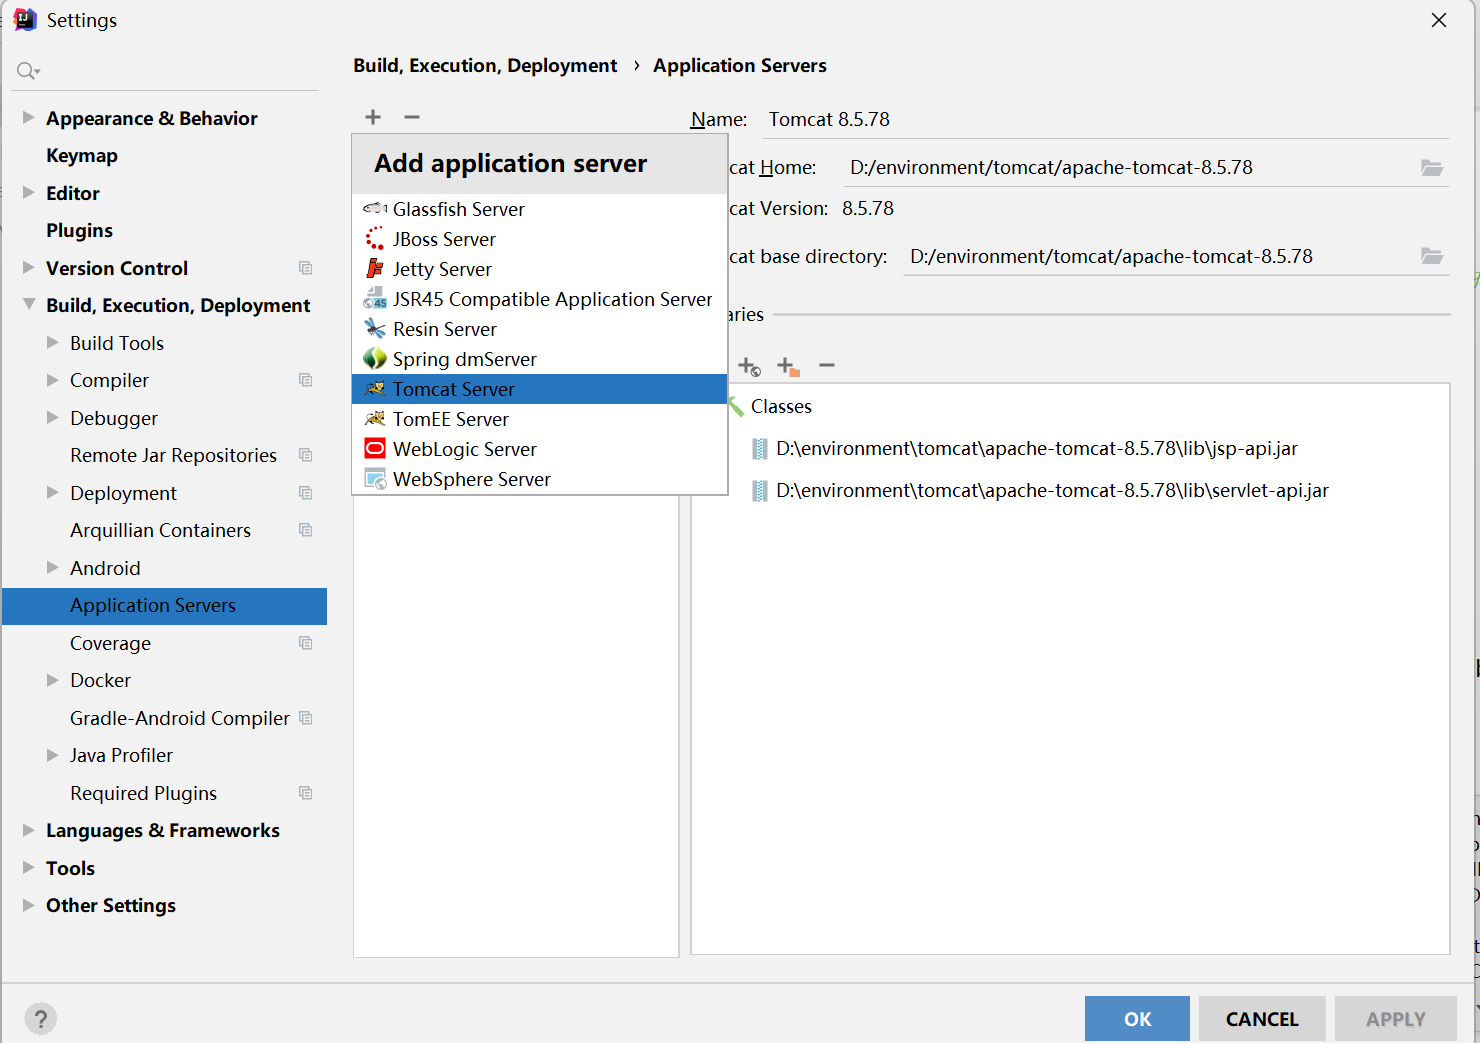This screenshot has width=1480, height=1043.
Task: Click the Tomcat Home path field
Action: coord(1130,168)
